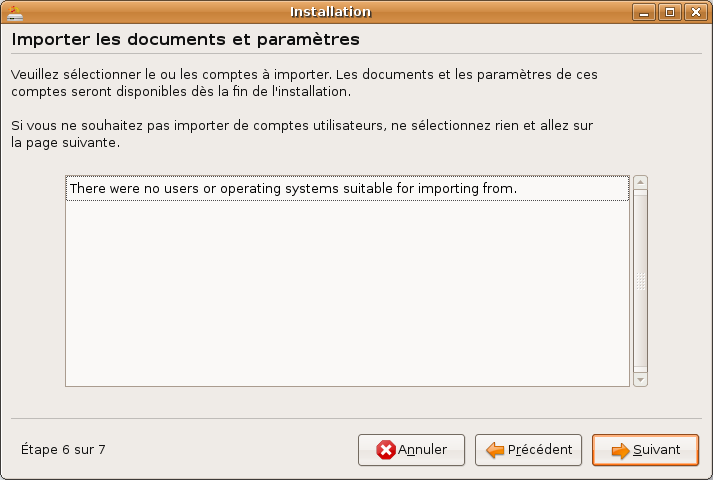The height and width of the screenshot is (480, 713).
Task: Click the scrollbar up arrow of the accounts list
Action: pyautogui.click(x=640, y=182)
